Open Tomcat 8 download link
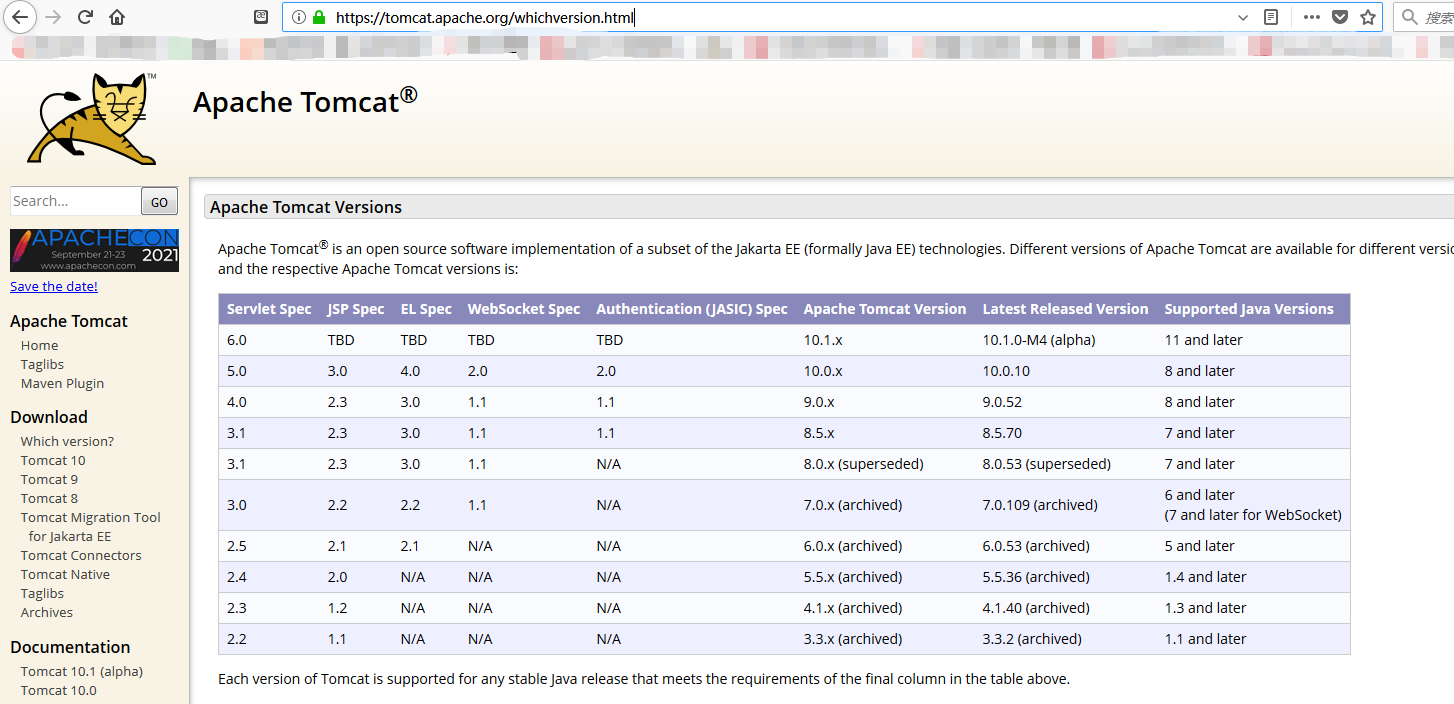The image size is (1454, 704). tap(49, 498)
